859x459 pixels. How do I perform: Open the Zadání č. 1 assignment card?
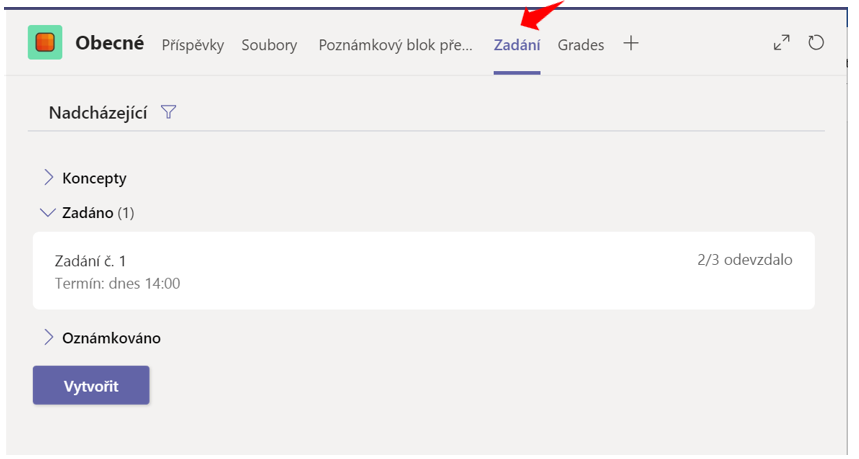tap(423, 271)
